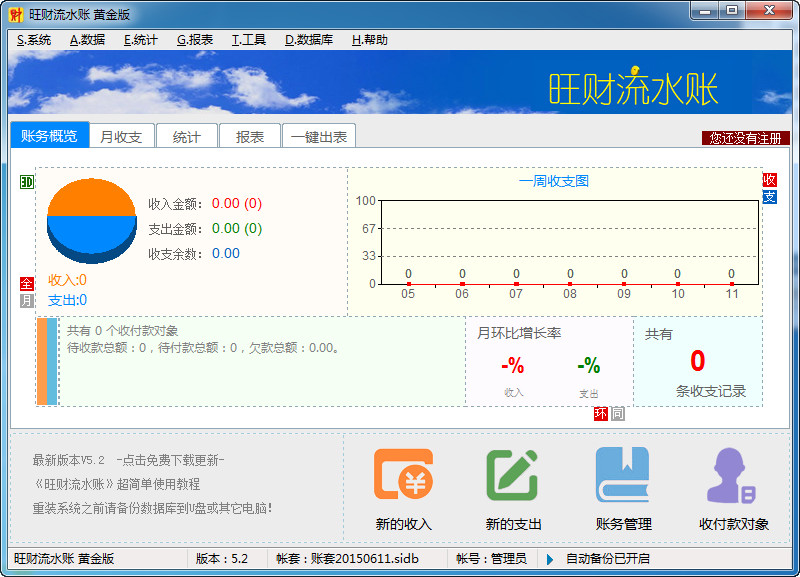Open the S.系统 menu
This screenshot has width=800, height=577.
click(x=34, y=40)
